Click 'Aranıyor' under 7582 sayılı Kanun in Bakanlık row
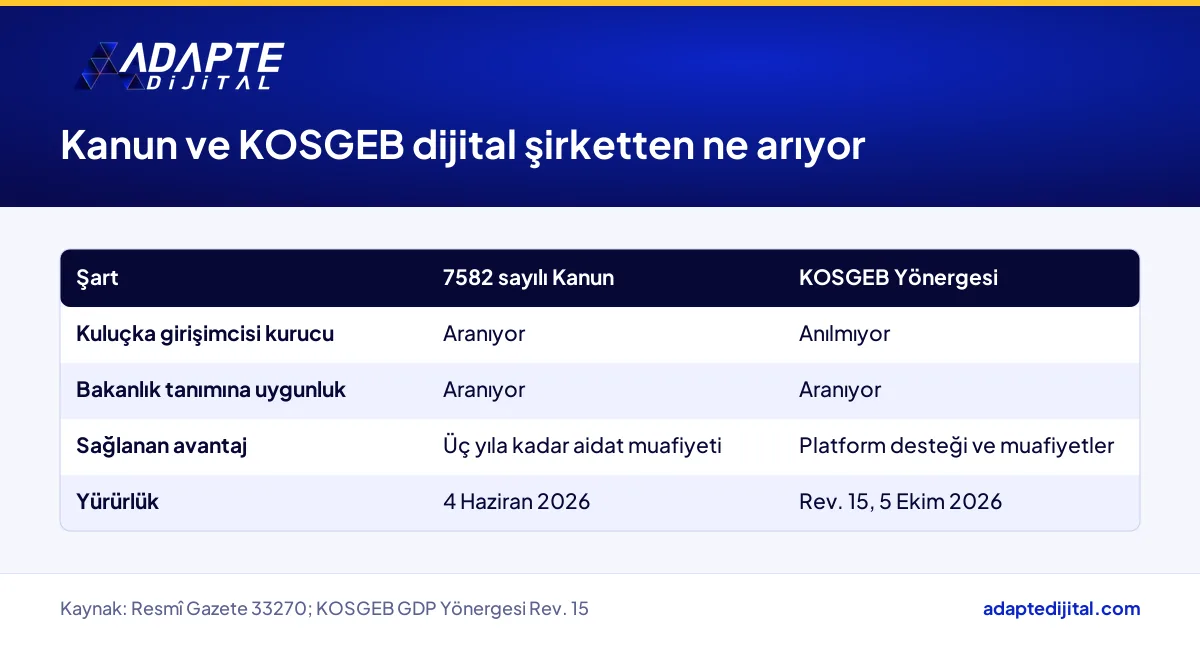 coord(484,390)
